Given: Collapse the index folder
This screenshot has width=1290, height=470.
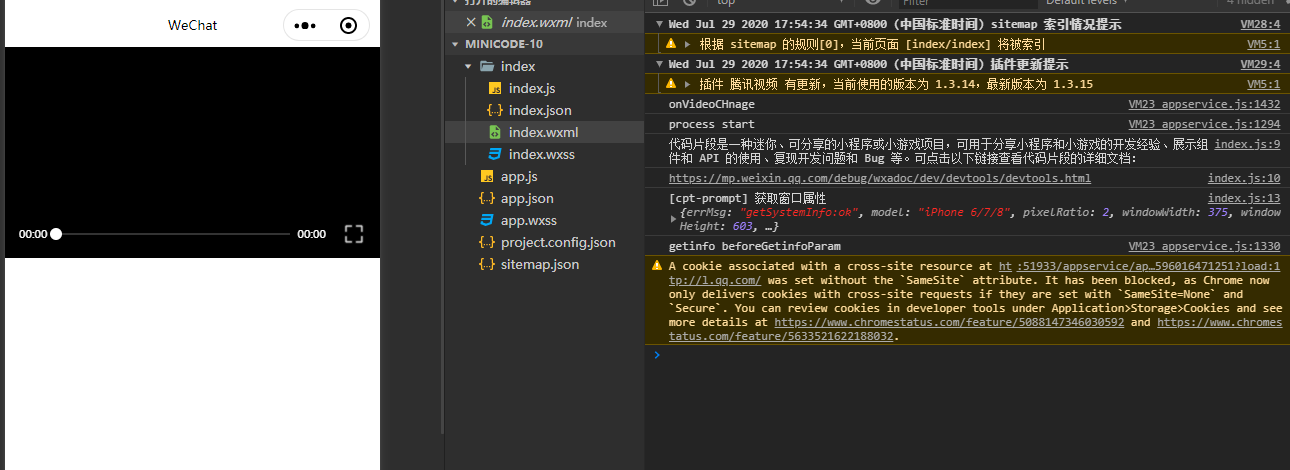Looking at the screenshot, I should pos(468,66).
